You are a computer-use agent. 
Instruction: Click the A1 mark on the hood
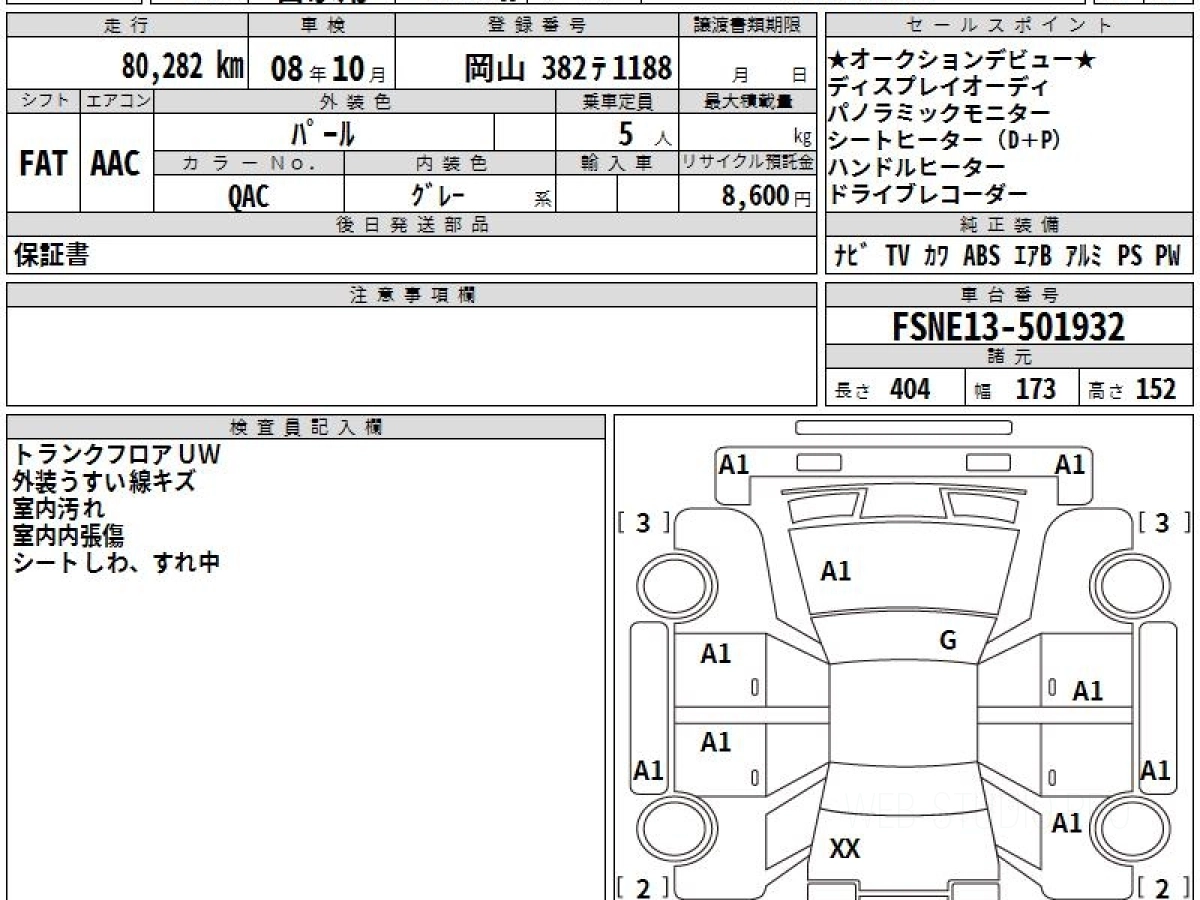click(836, 571)
